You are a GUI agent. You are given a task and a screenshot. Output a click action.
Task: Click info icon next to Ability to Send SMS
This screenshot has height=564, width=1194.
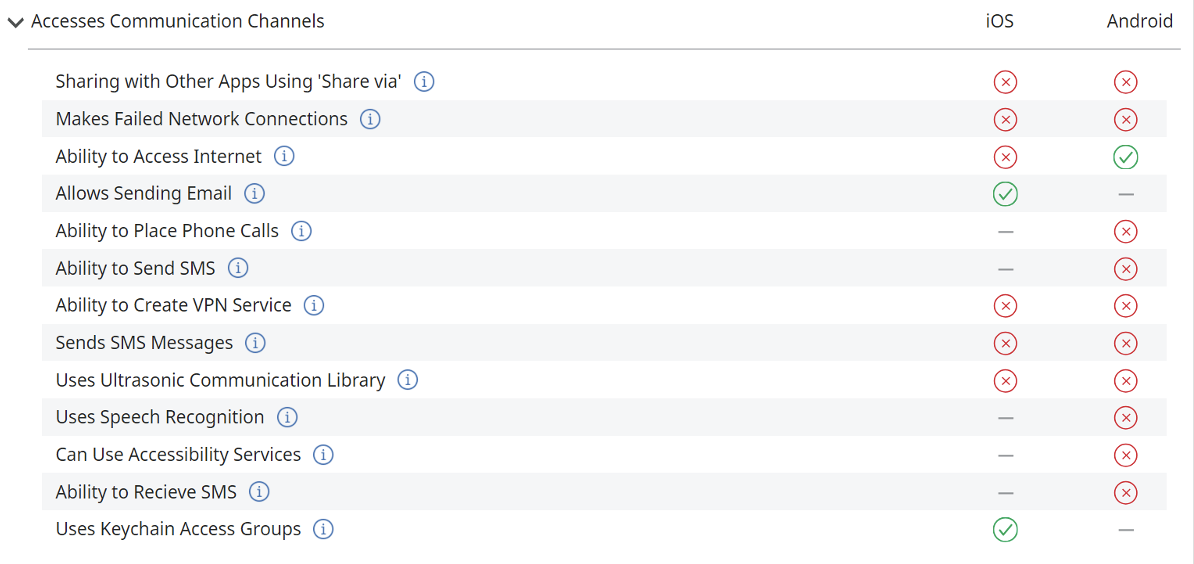point(238,268)
